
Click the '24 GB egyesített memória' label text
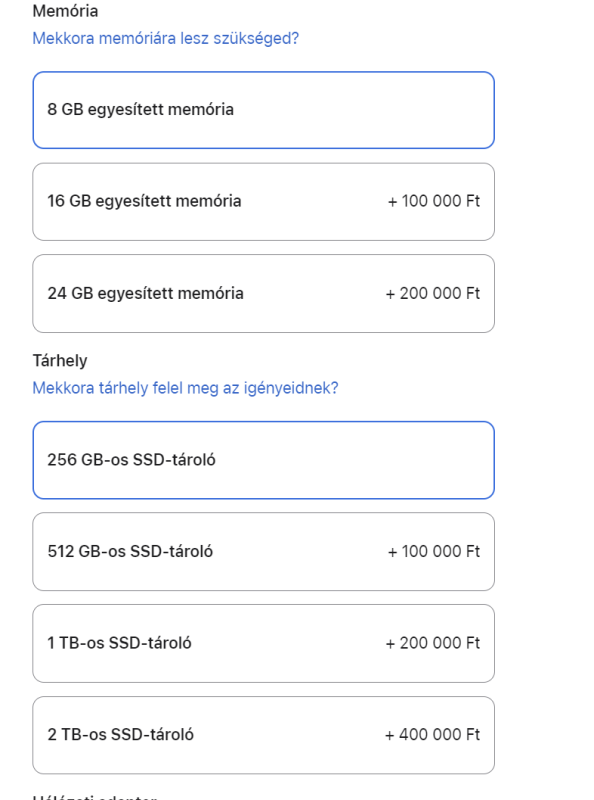[x=145, y=293]
